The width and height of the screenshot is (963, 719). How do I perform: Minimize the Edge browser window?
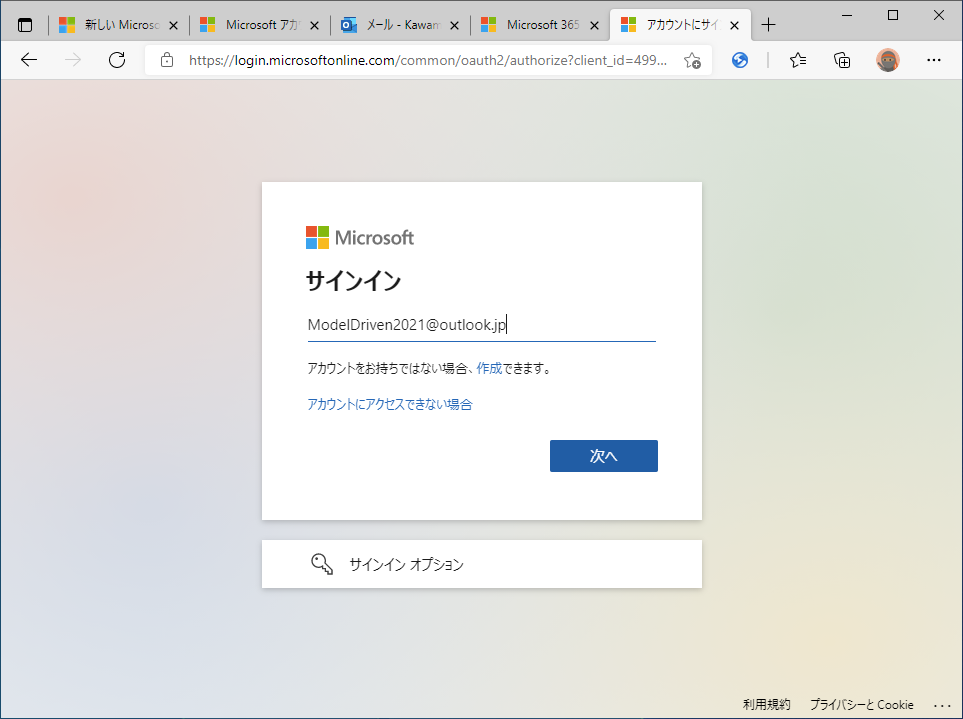pyautogui.click(x=847, y=16)
